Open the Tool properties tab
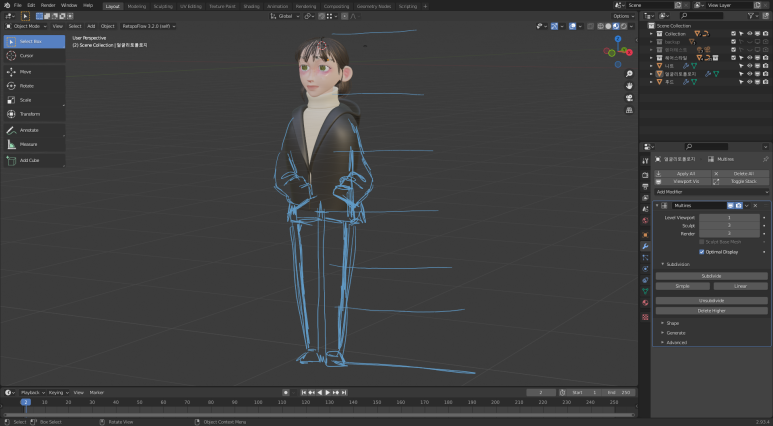Screen dimensions: 773x426 click(645, 161)
